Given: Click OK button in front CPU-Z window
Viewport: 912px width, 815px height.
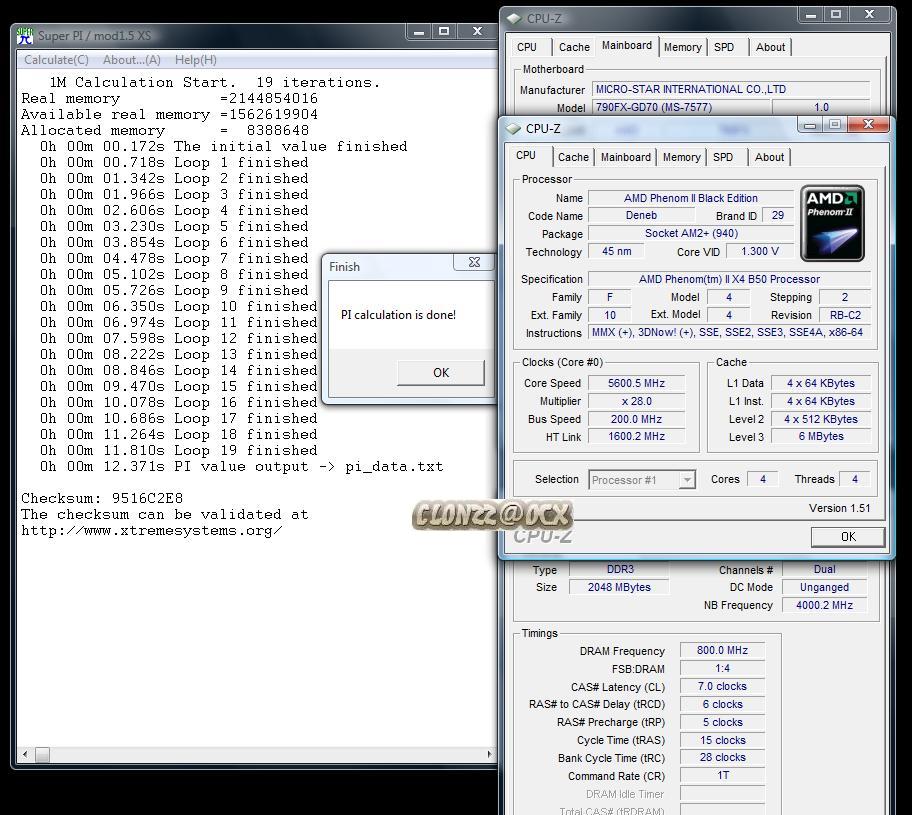Looking at the screenshot, I should pos(848,536).
